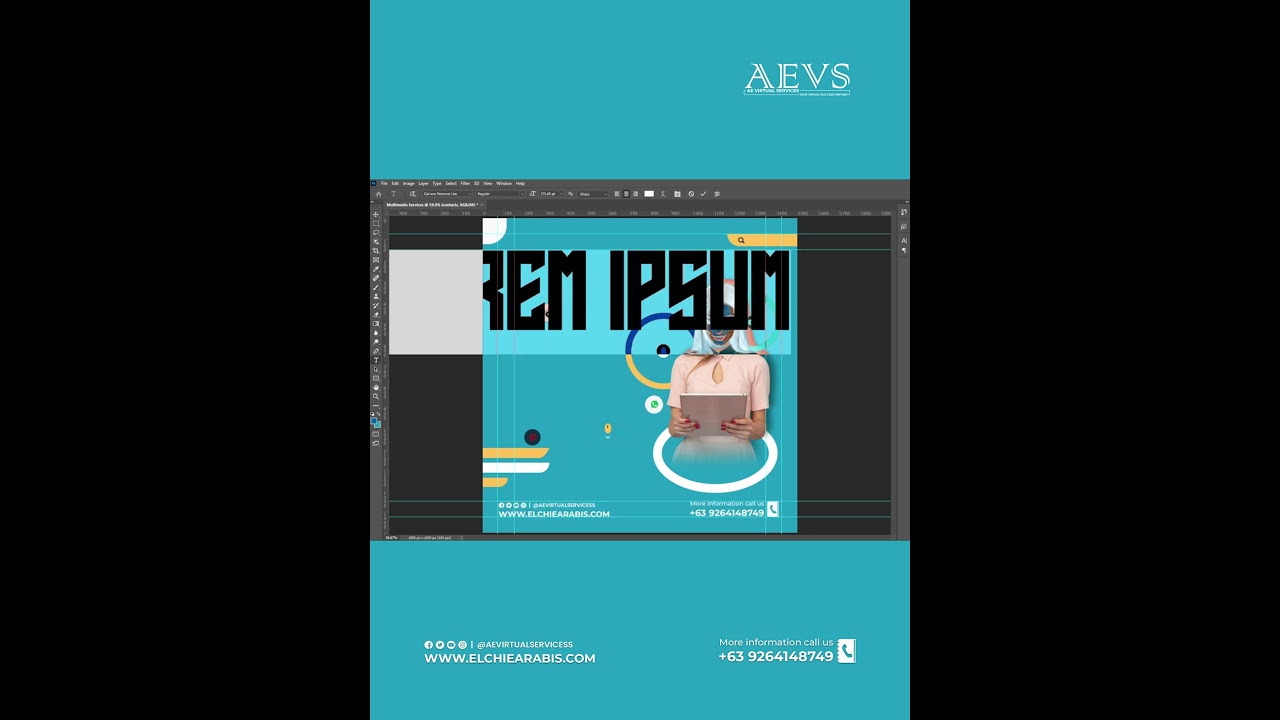Open the Window menu
The image size is (1280, 720).
coord(504,183)
